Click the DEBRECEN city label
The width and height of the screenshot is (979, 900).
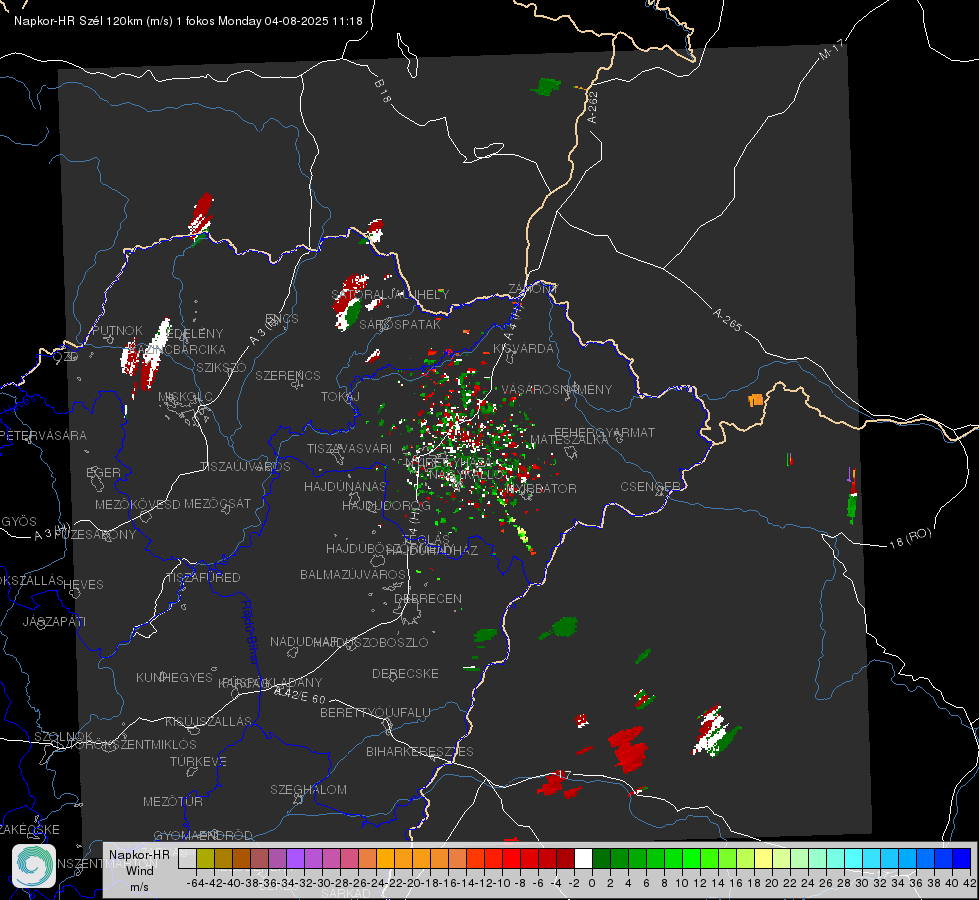coord(428,598)
